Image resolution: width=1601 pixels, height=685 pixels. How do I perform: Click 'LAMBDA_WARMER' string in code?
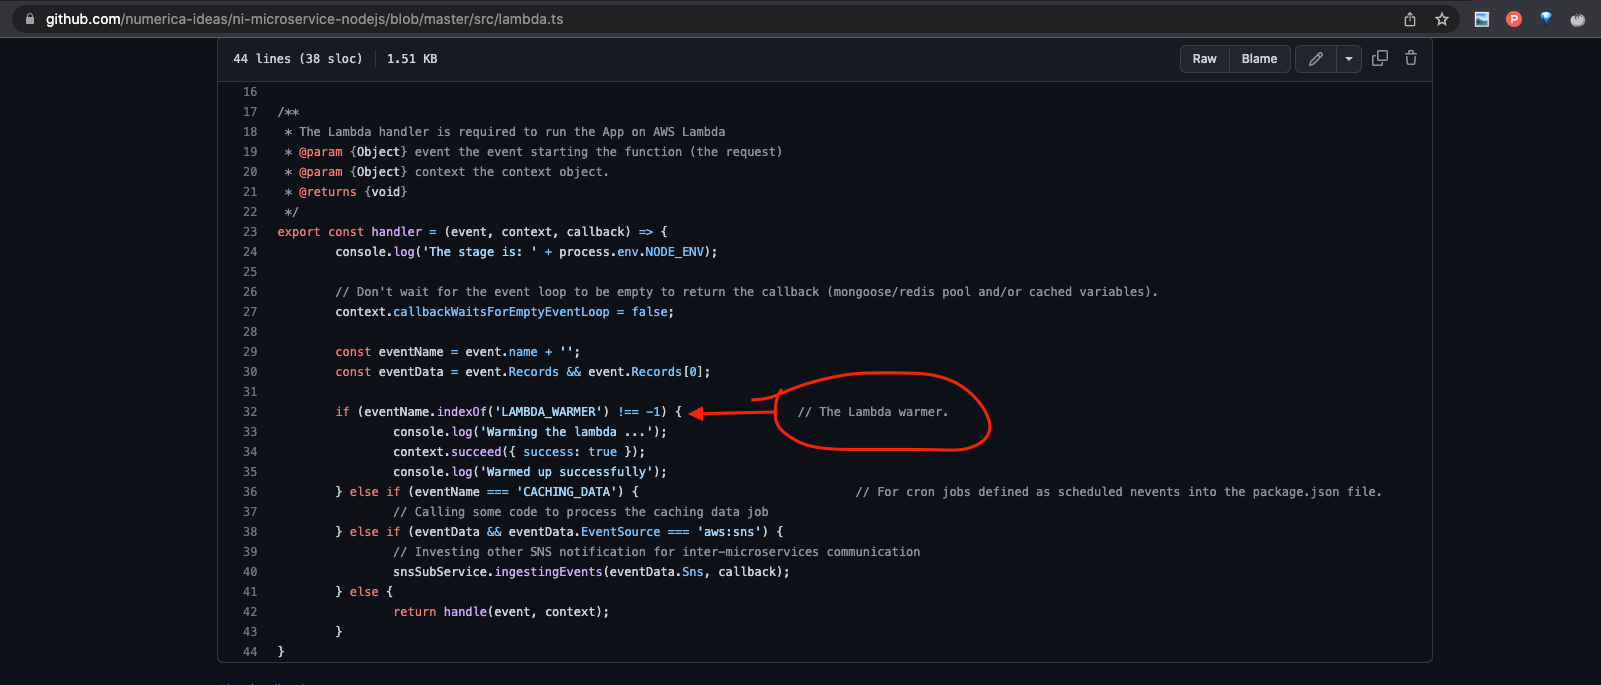[551, 412]
